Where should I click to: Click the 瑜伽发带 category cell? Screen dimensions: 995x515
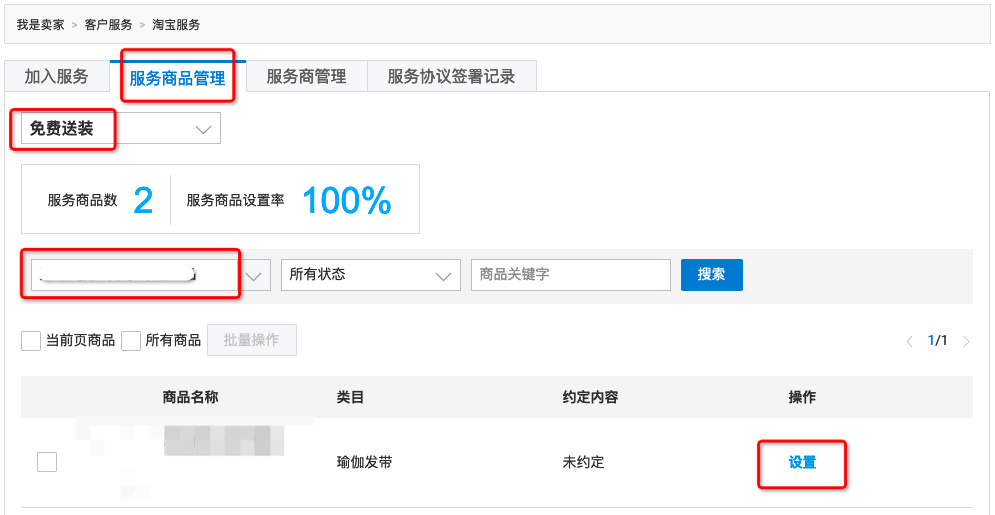coord(364,462)
